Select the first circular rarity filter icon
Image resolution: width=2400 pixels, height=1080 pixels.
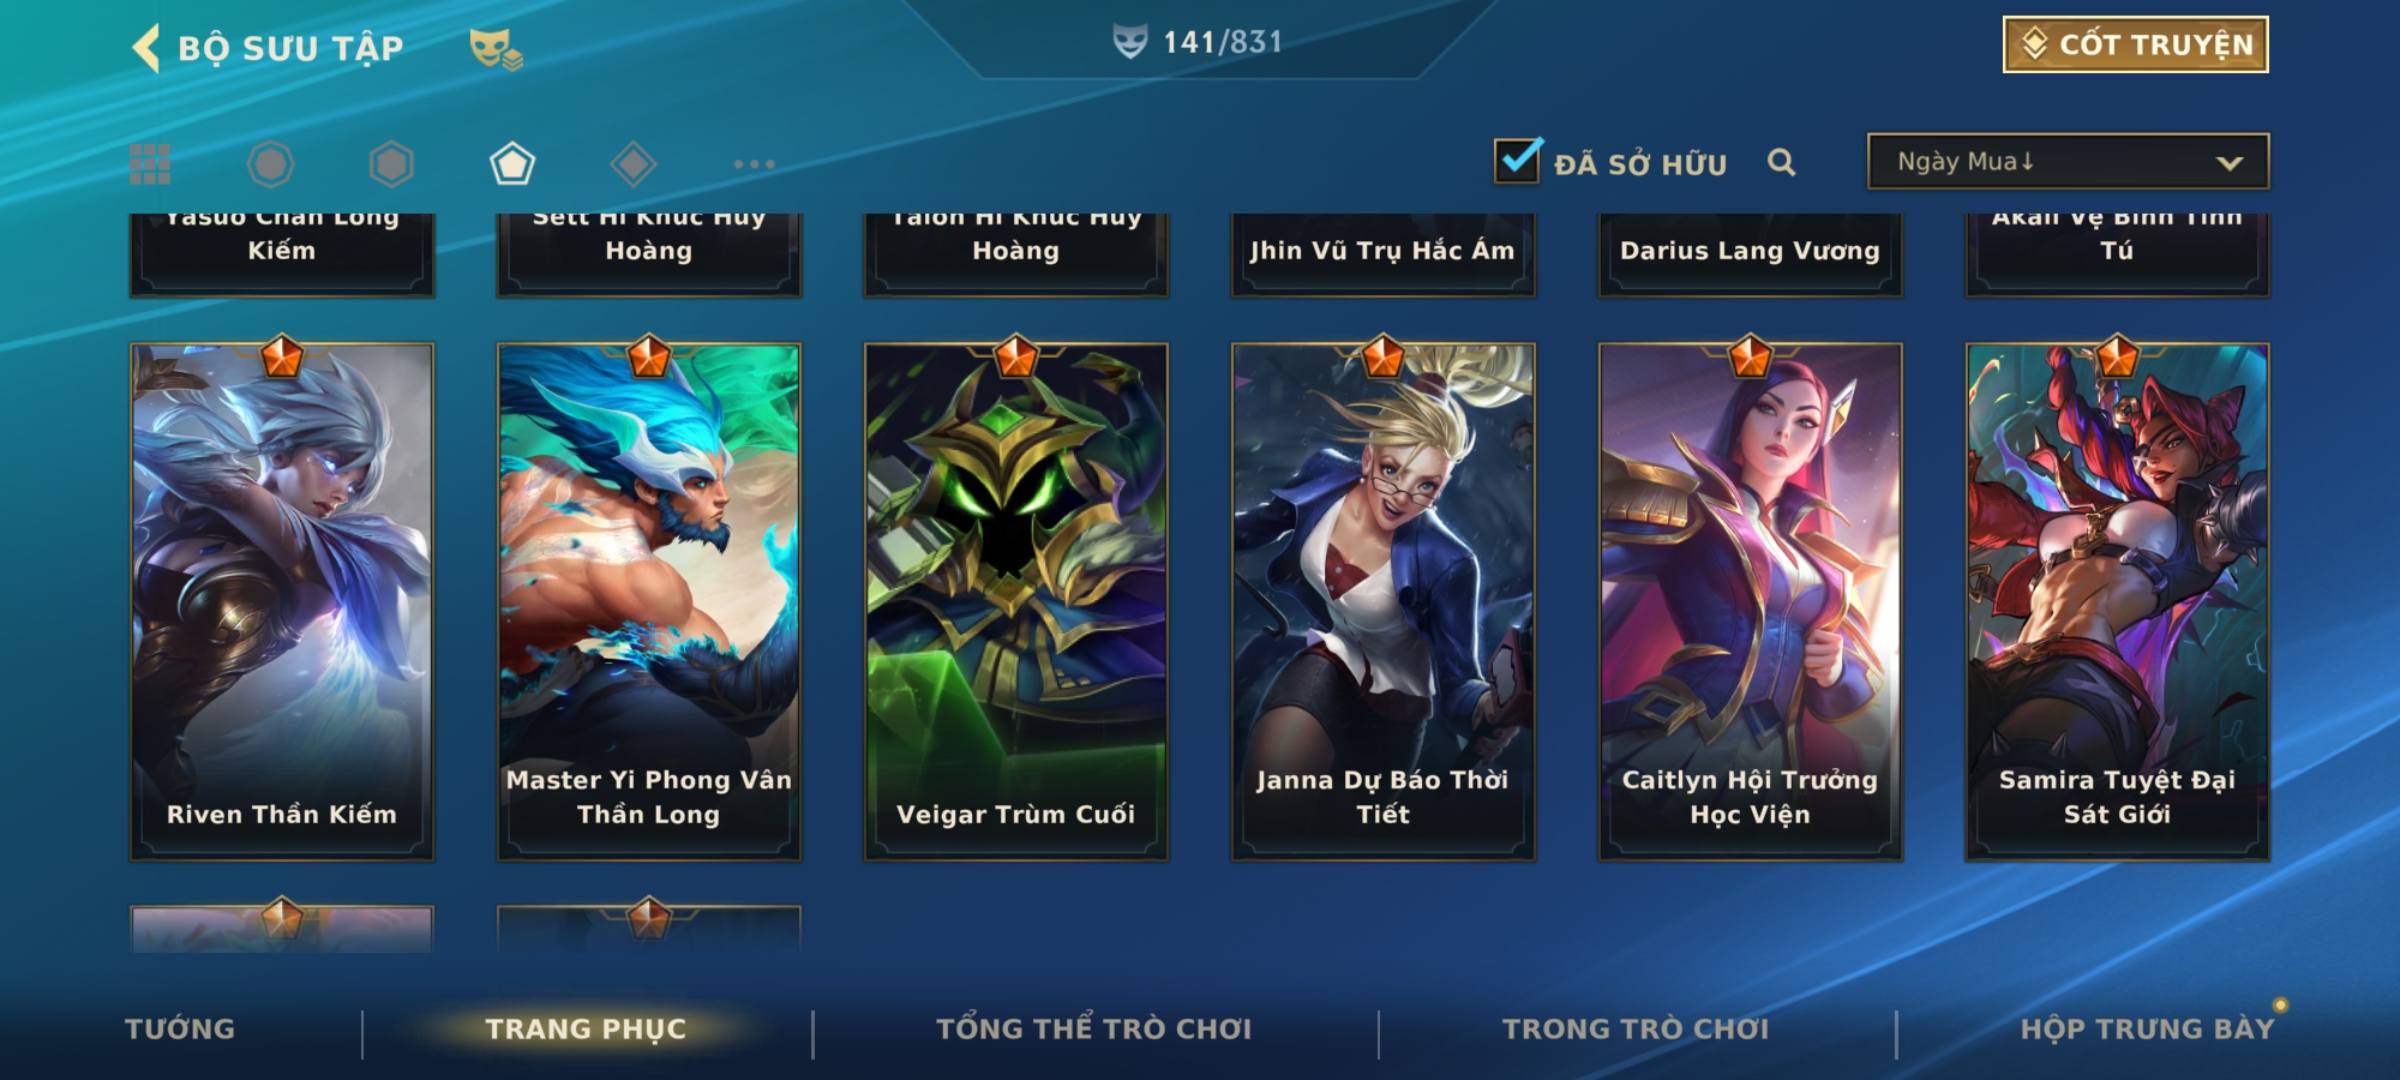point(270,164)
